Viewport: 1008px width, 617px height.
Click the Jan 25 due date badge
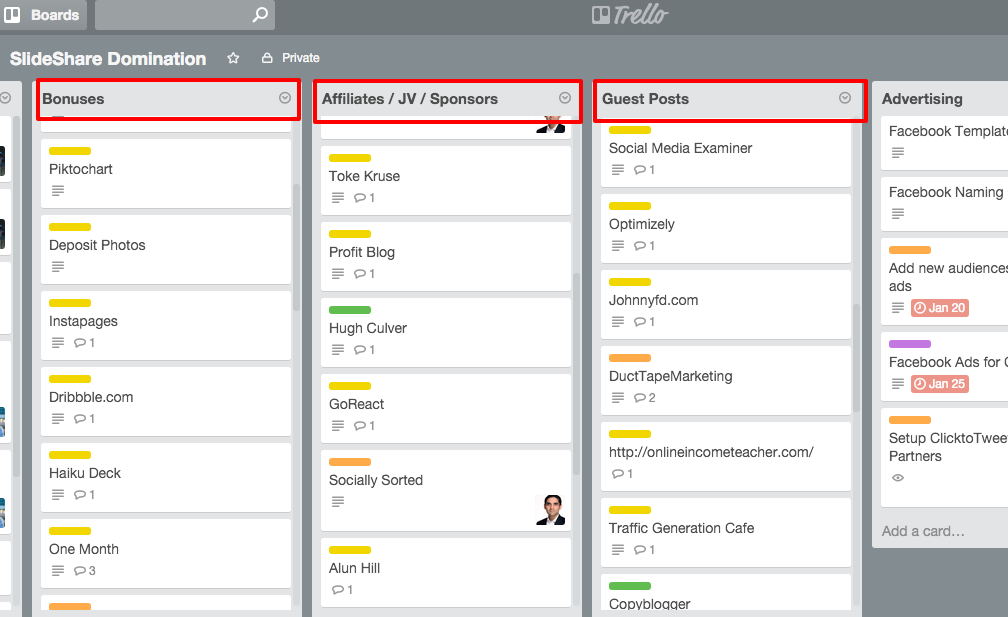pyautogui.click(x=940, y=384)
